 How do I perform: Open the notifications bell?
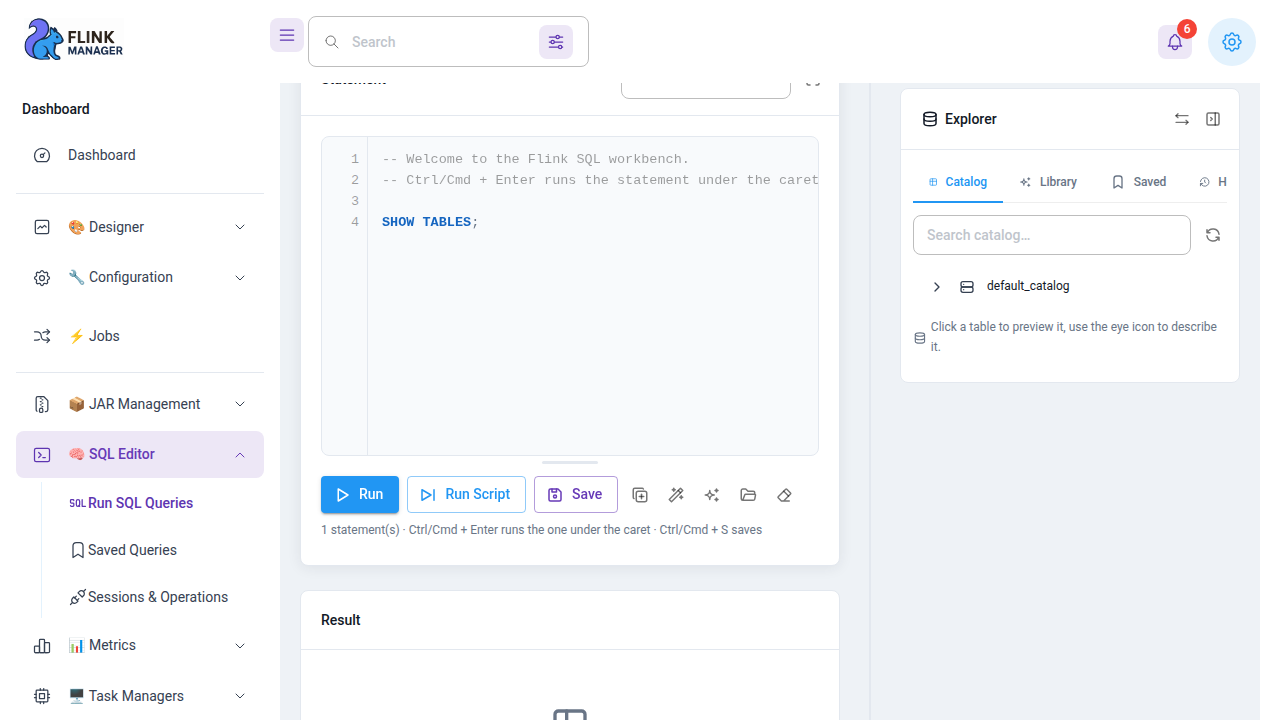click(1175, 42)
